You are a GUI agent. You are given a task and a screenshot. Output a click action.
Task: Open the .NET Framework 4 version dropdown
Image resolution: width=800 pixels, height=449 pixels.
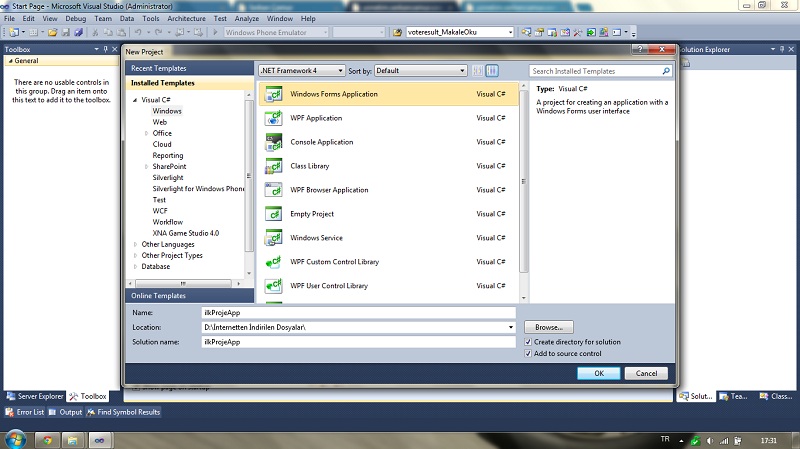pyautogui.click(x=302, y=70)
